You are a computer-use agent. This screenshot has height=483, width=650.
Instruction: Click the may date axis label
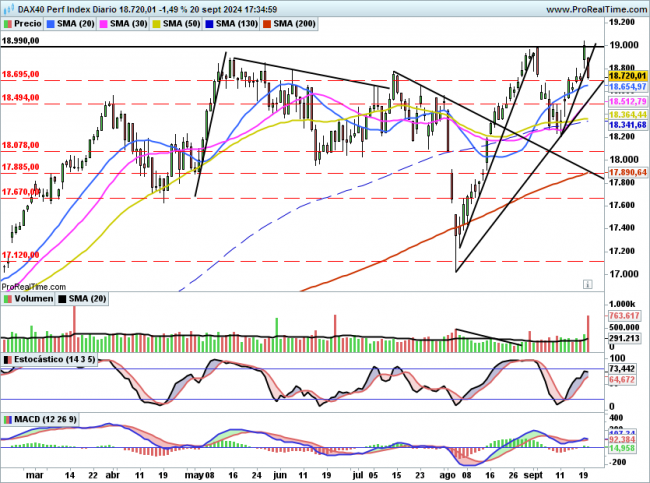coord(194,475)
